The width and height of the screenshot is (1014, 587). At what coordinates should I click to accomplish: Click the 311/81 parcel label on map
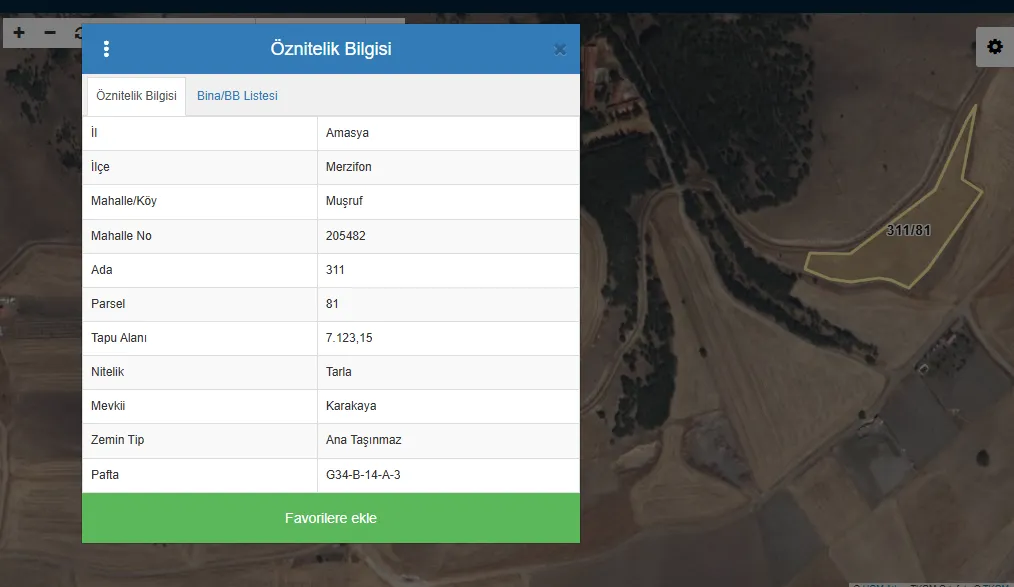pyautogui.click(x=908, y=231)
